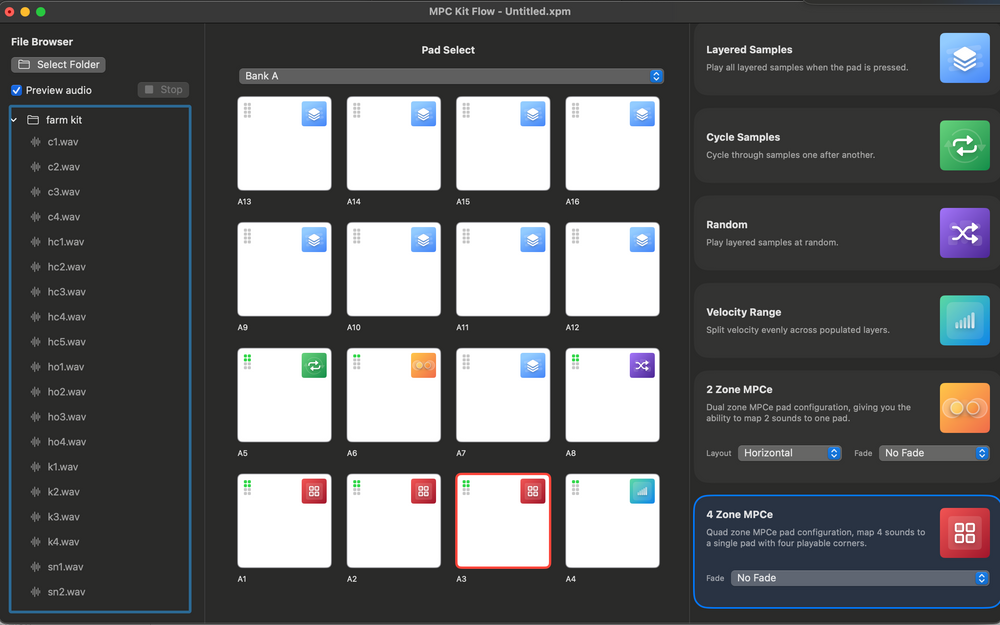Click the shuffle badge on pad A8

pyautogui.click(x=641, y=365)
